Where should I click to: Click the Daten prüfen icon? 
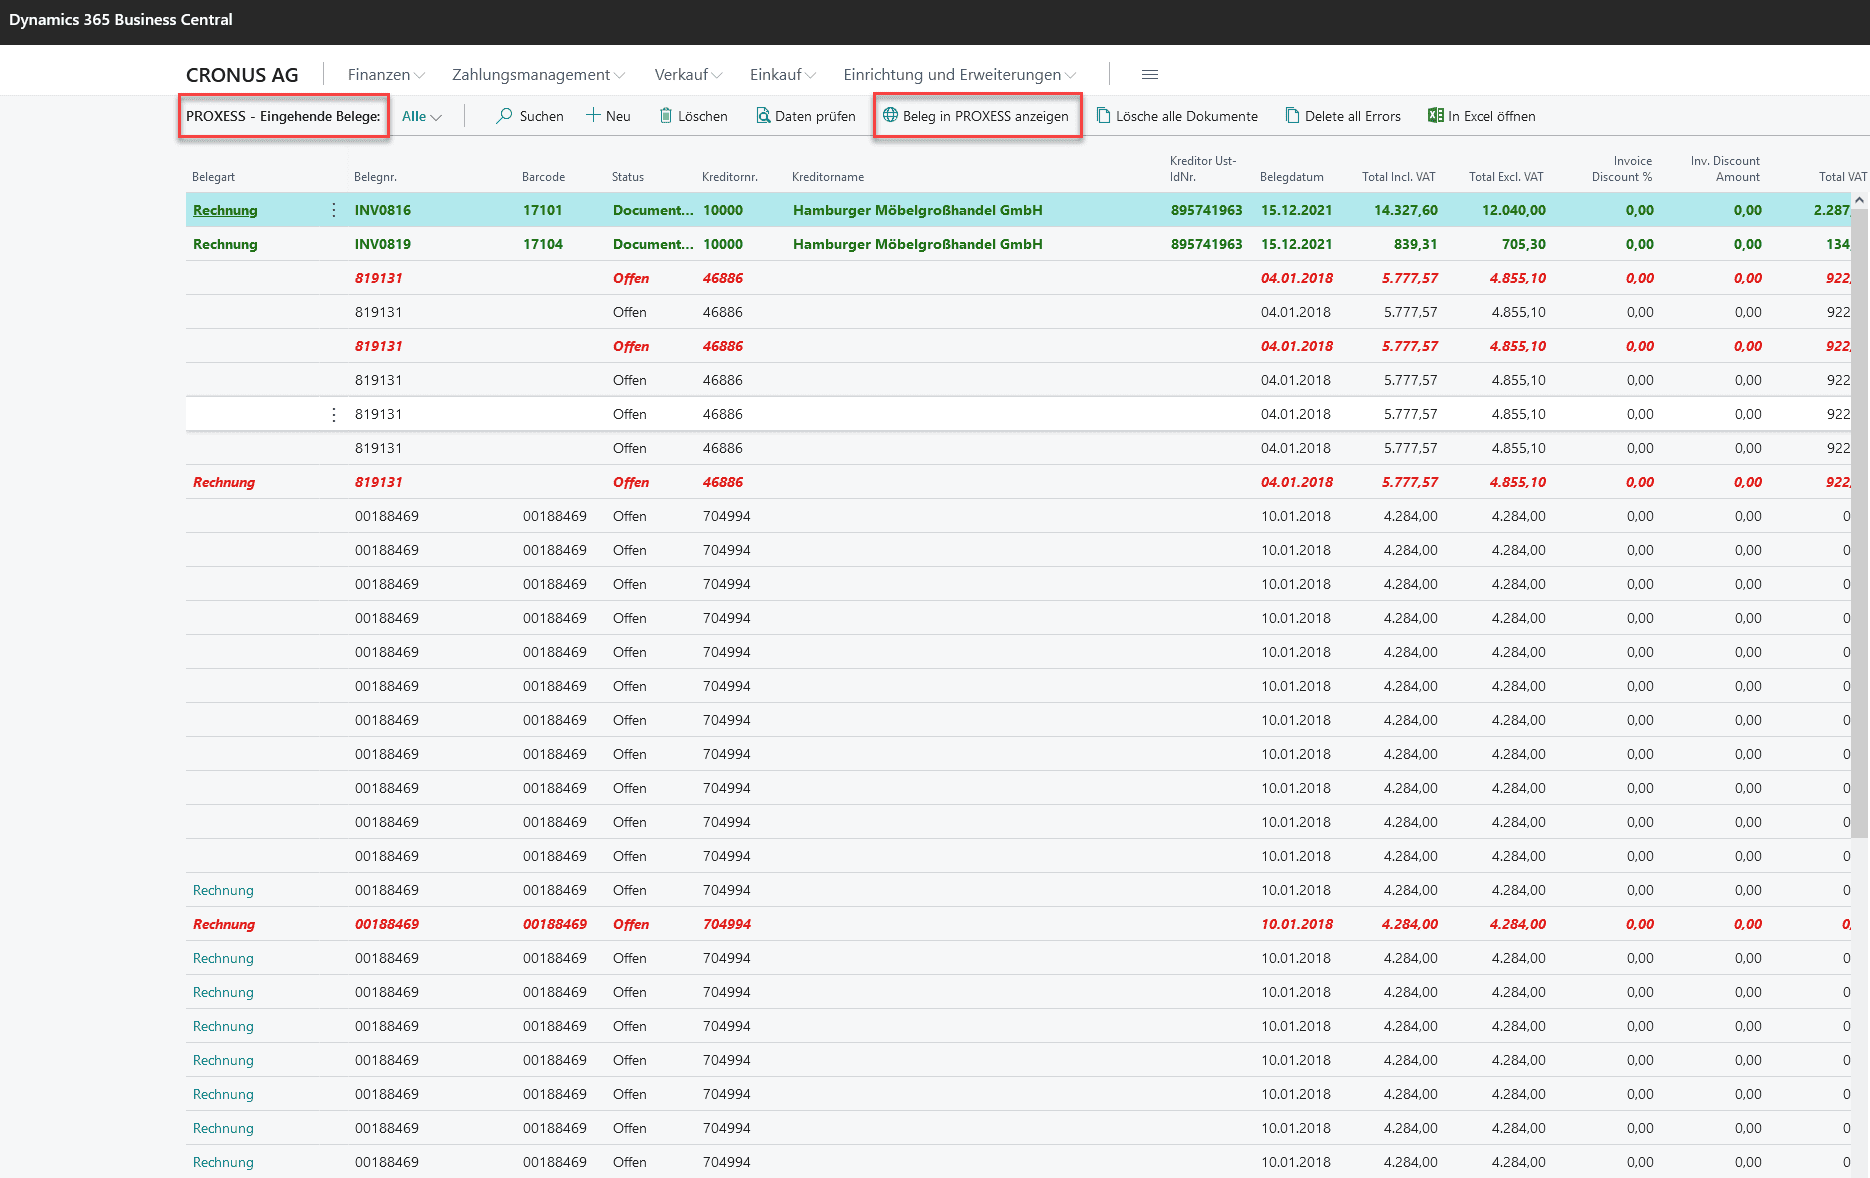[763, 116]
